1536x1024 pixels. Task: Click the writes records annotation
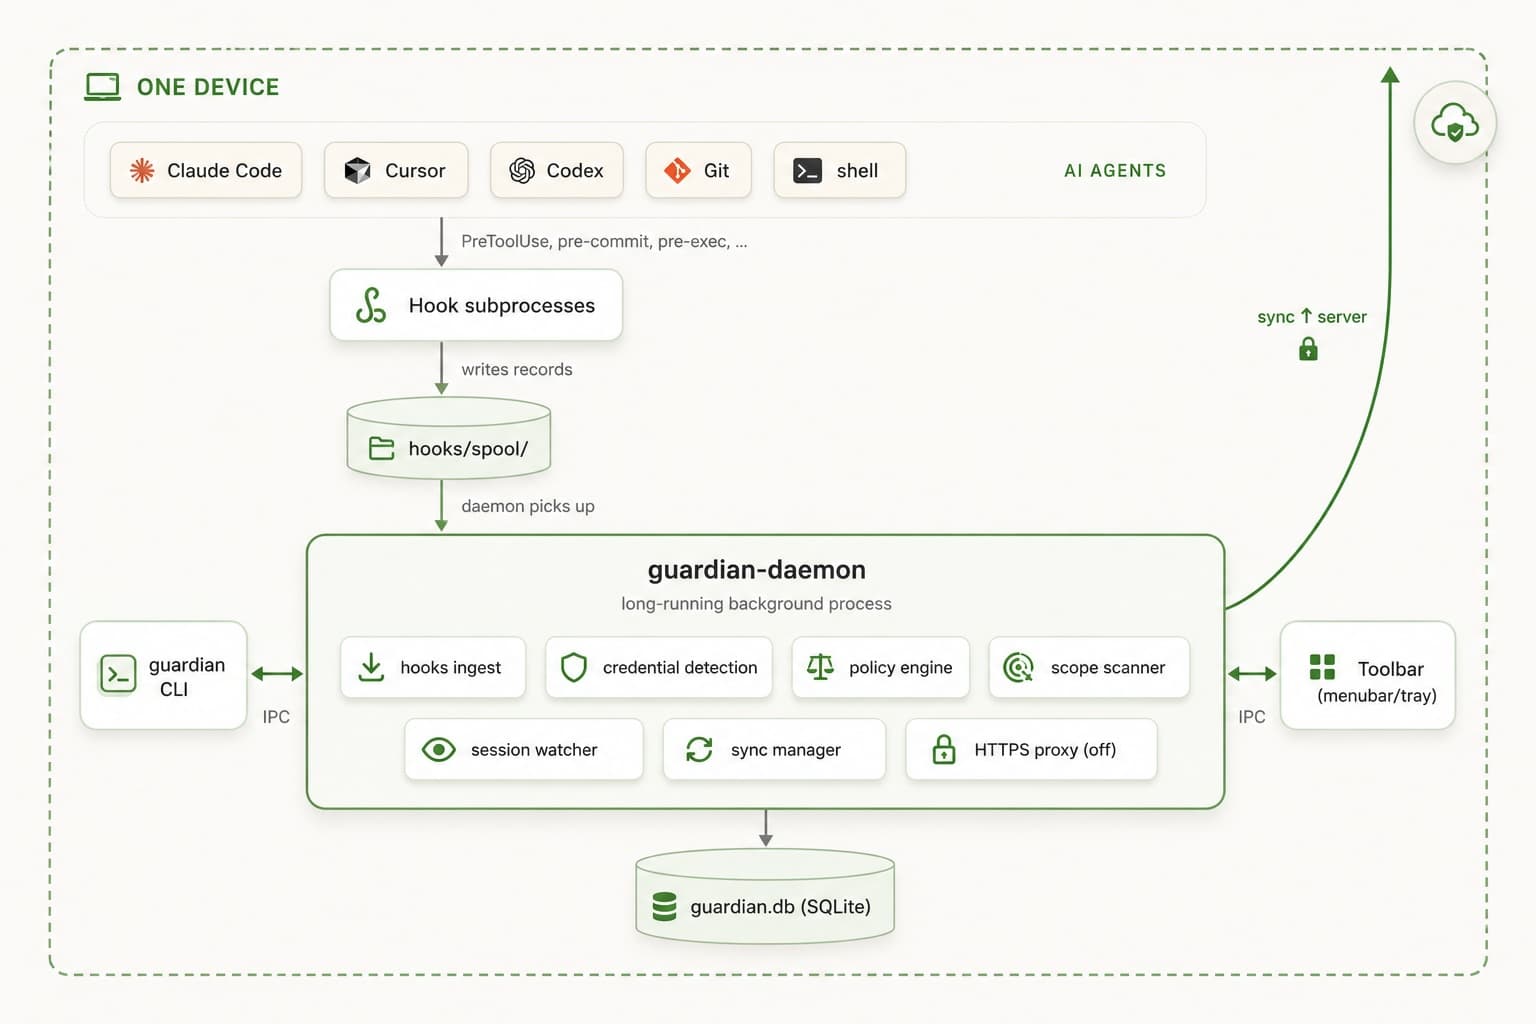[x=517, y=369]
